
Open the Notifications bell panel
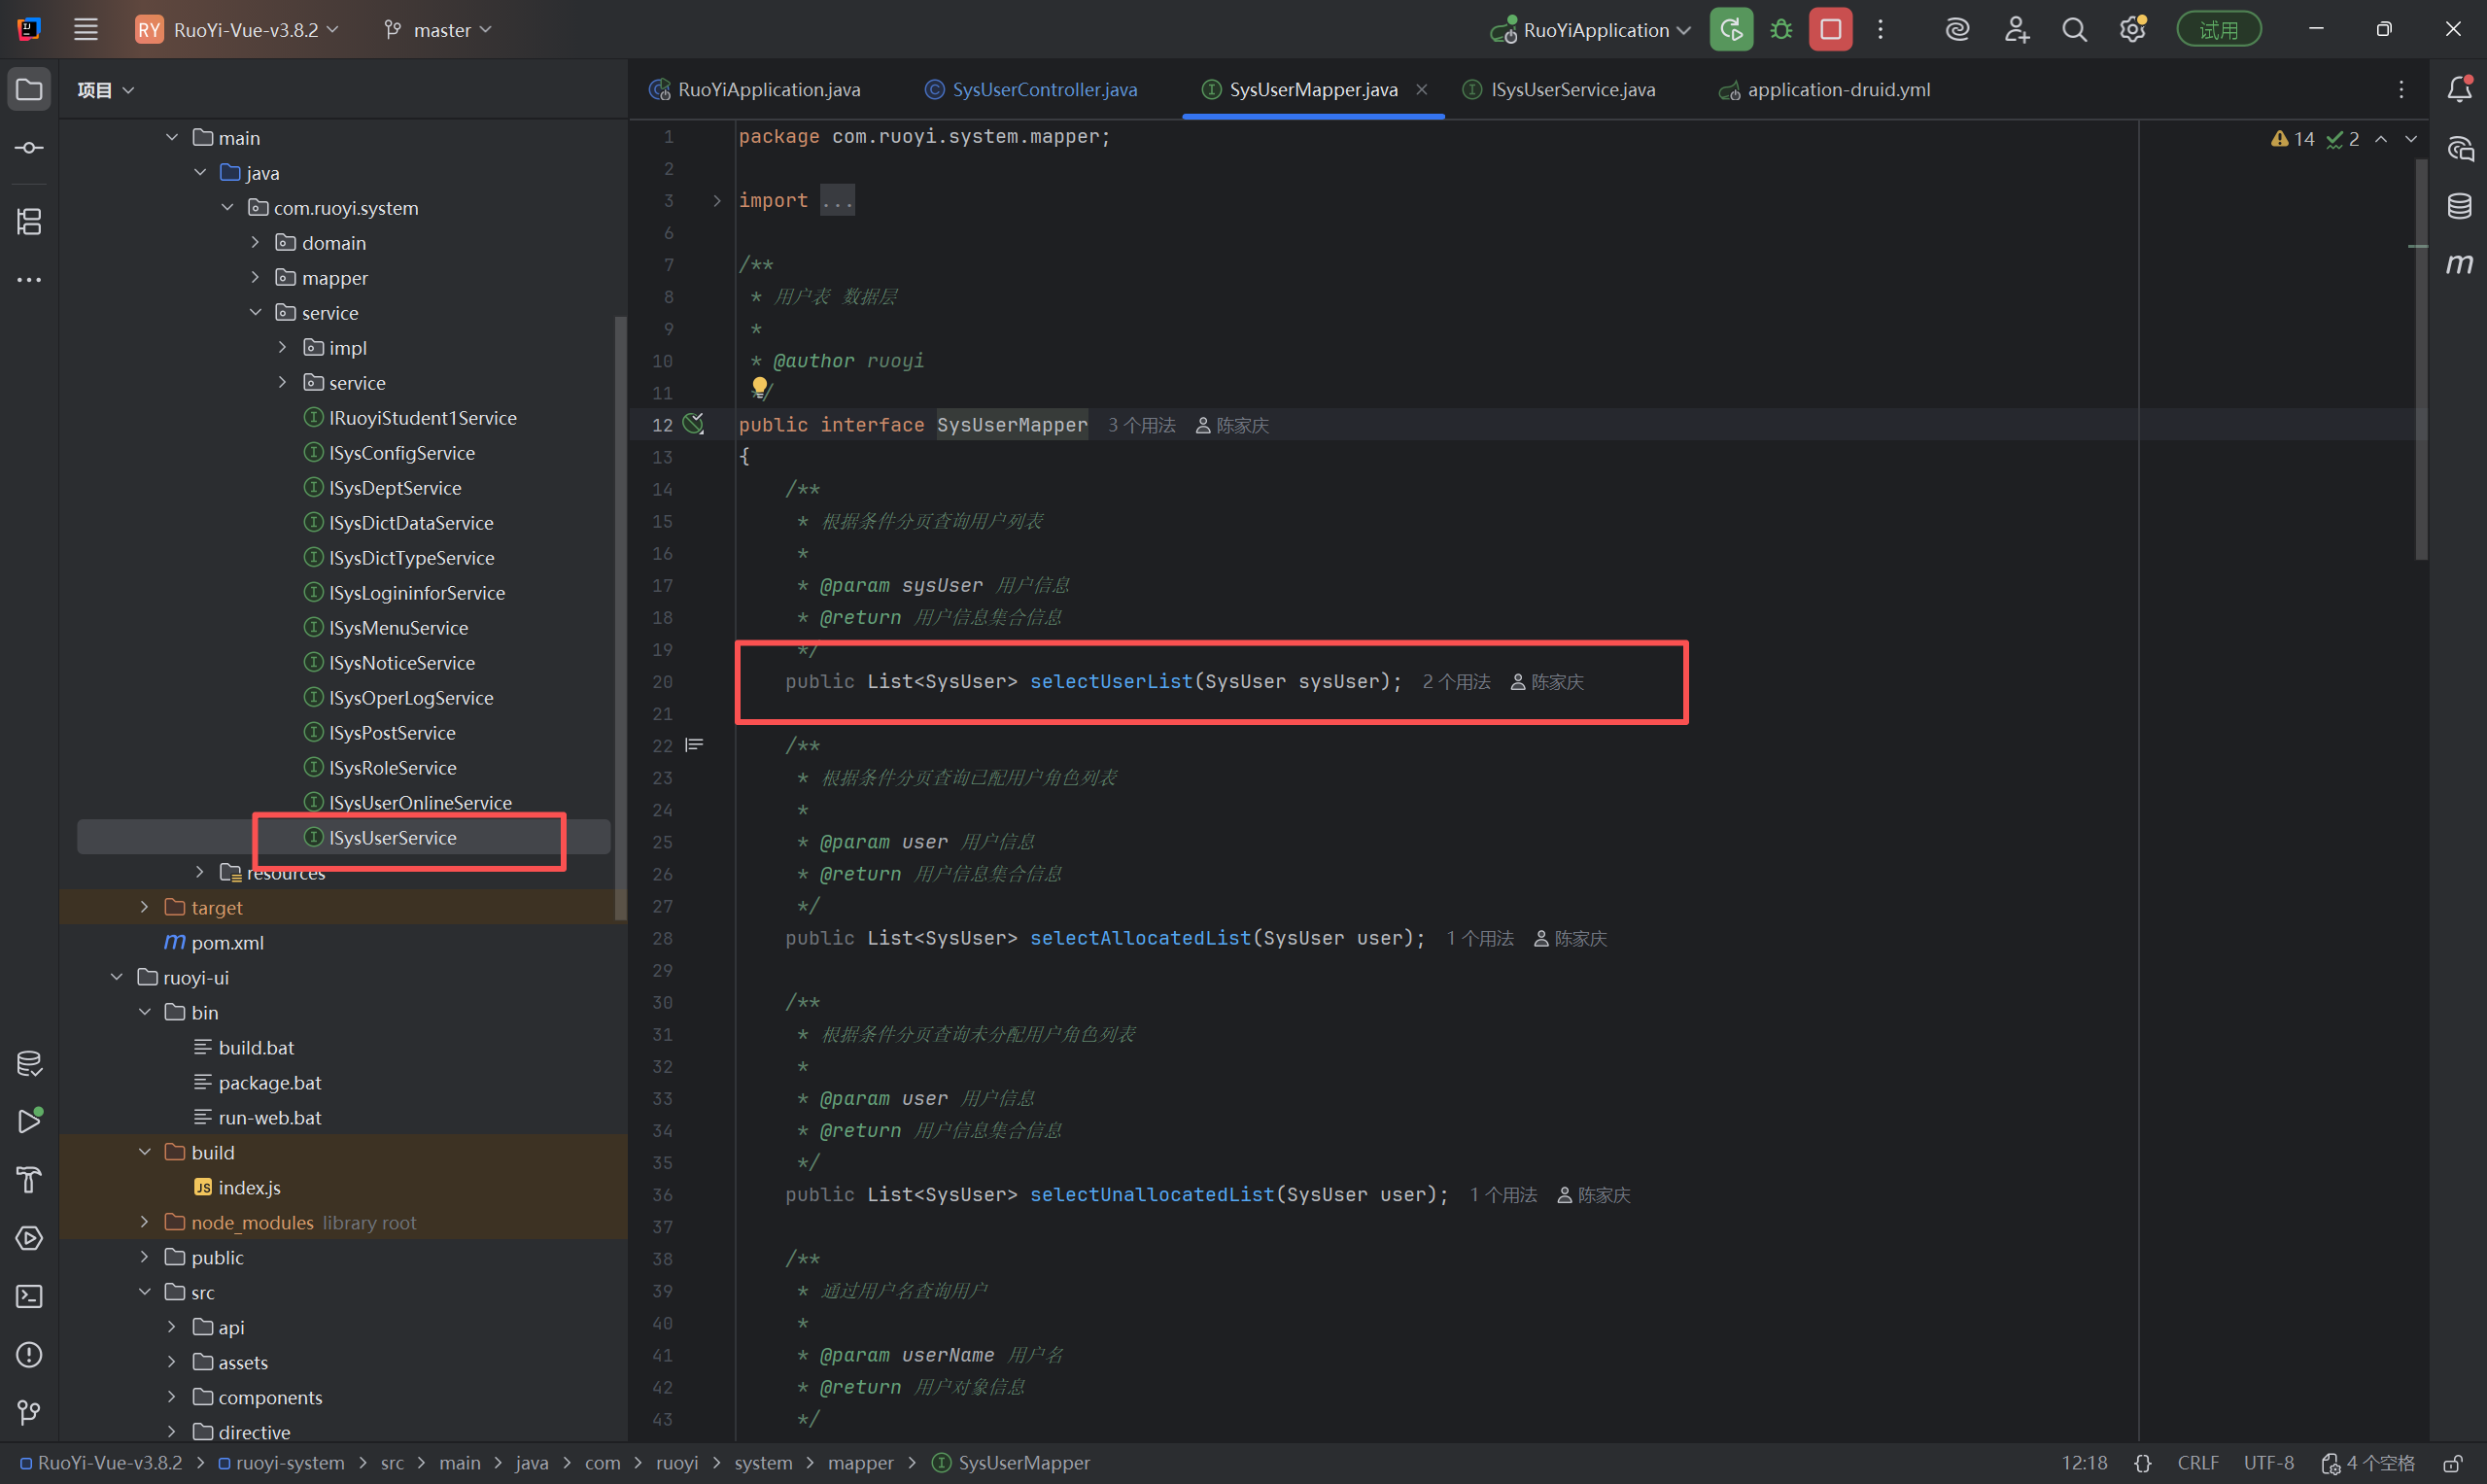tap(2459, 90)
